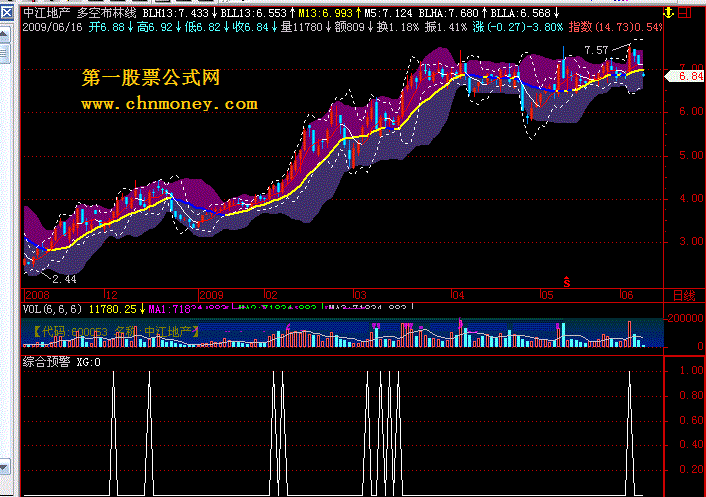706x497 pixels.
Task: Click the yellow M13:6.993 value
Action: click(326, 13)
